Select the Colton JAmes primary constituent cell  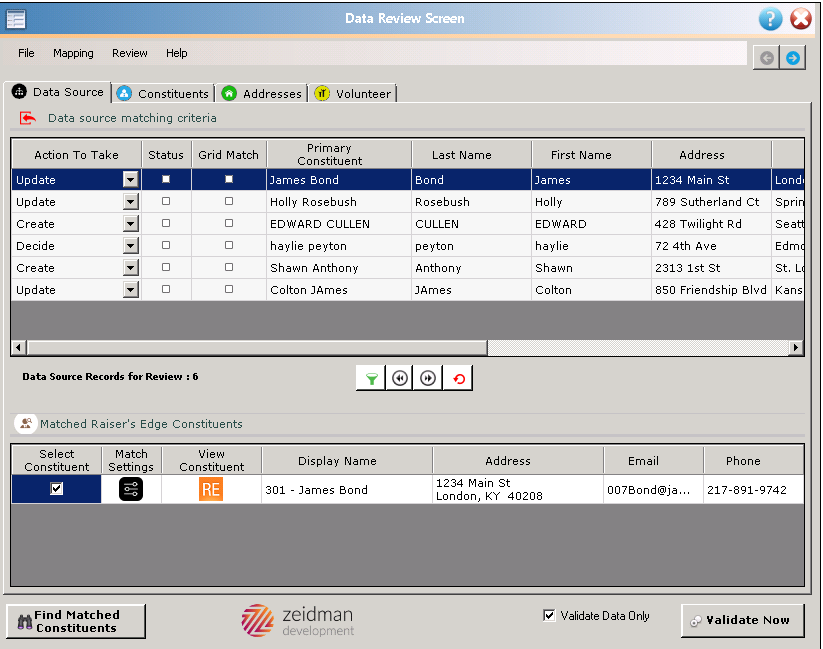tap(339, 290)
